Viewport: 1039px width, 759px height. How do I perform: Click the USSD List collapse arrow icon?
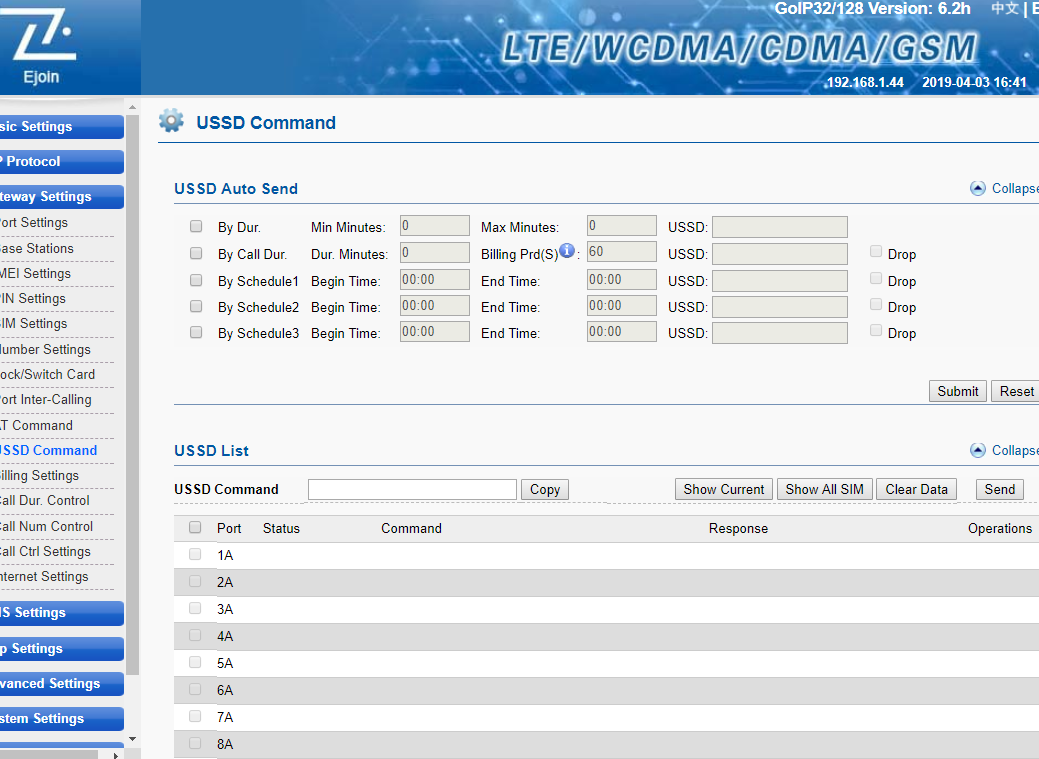tap(978, 450)
